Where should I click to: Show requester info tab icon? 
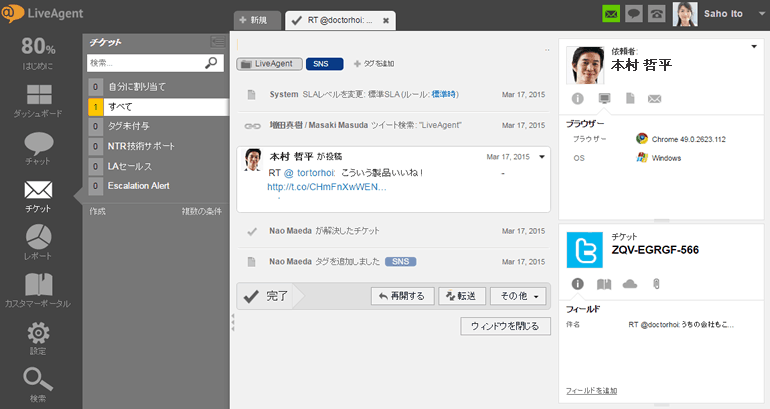pos(578,99)
